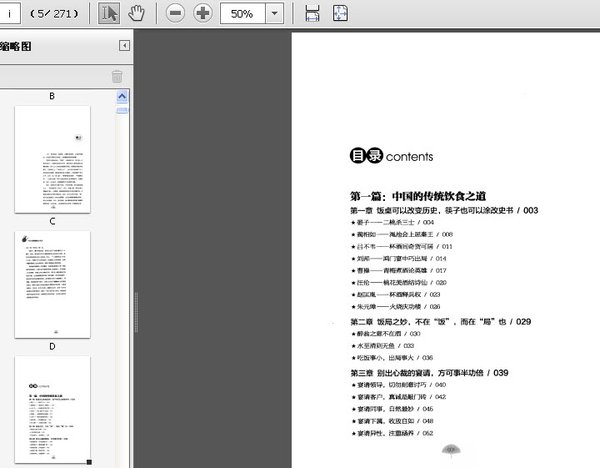Click the 第二章 entry ending in 029
Screen dimensions: 600x468
440,322
